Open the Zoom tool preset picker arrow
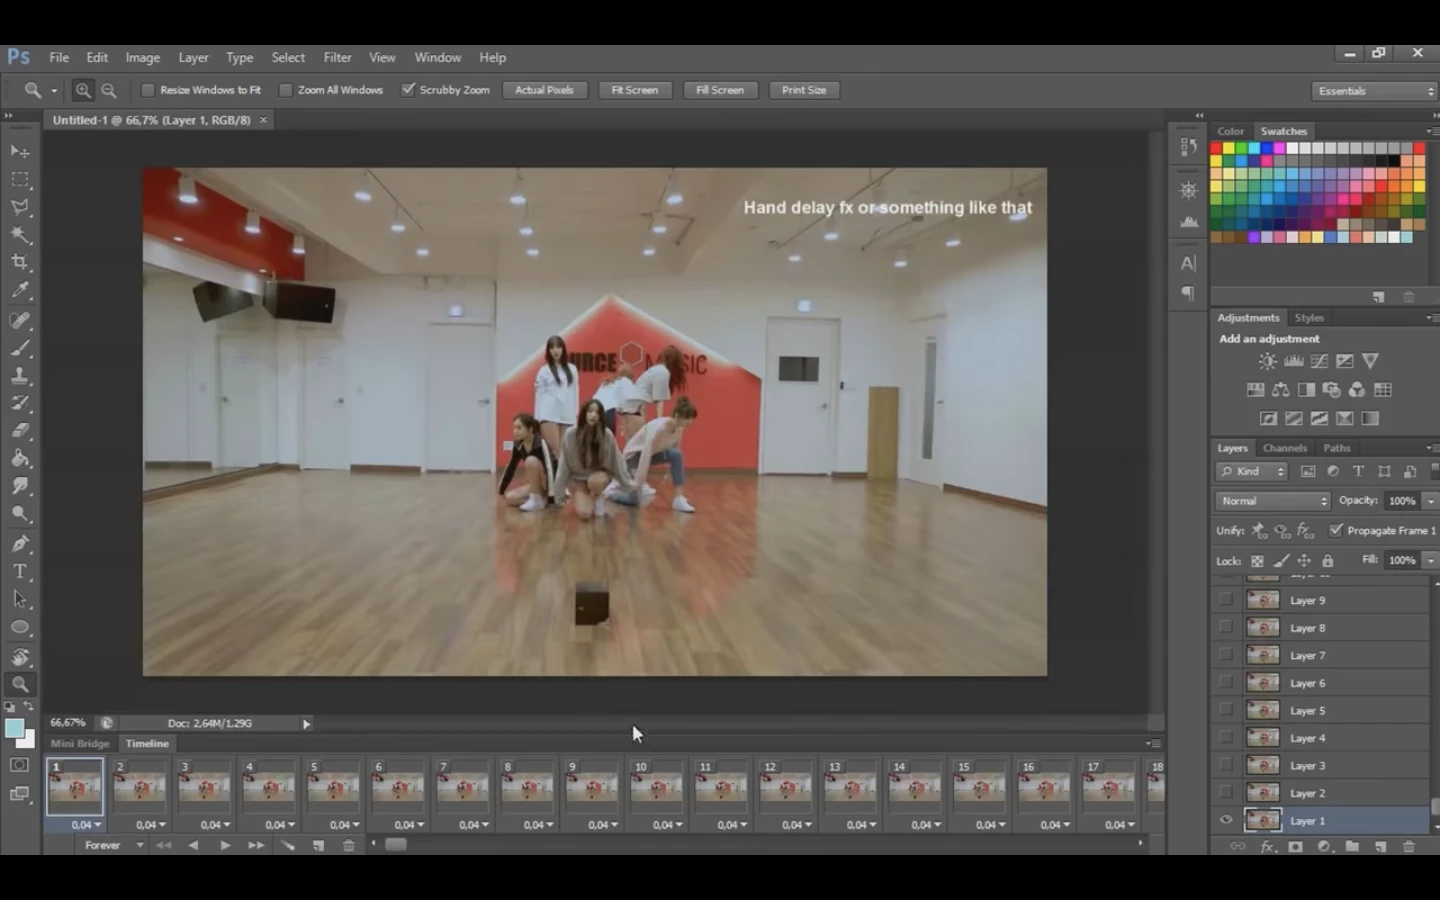 54,91
